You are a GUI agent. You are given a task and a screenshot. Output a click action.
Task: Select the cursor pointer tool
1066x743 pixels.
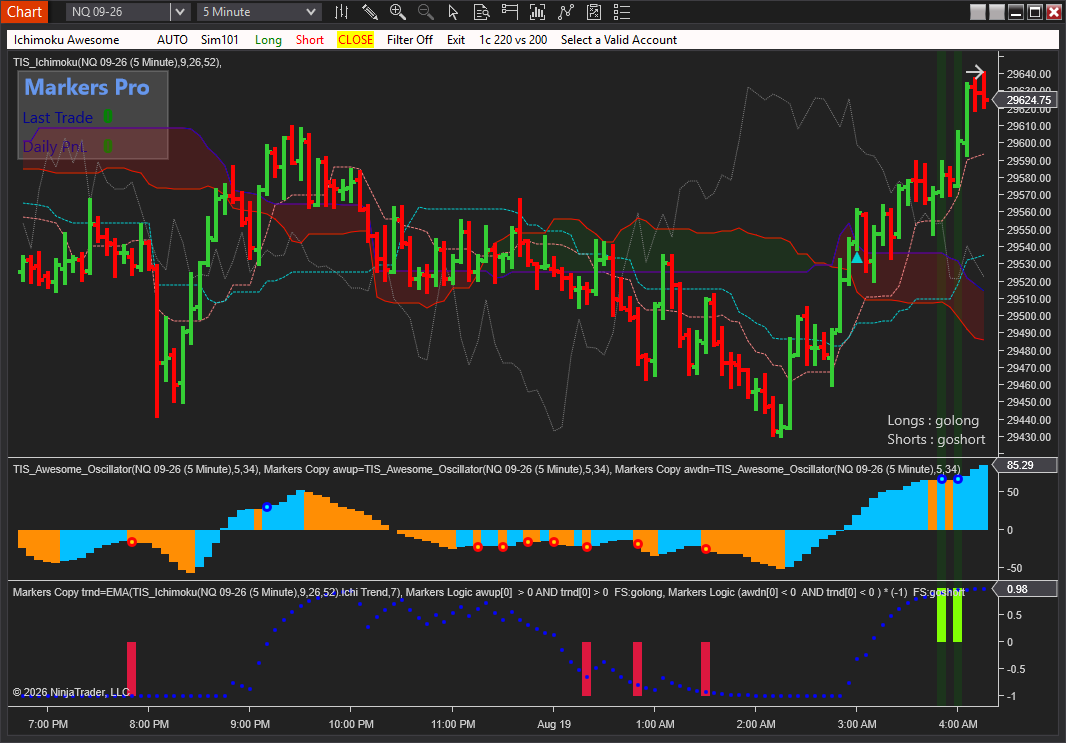(x=453, y=12)
